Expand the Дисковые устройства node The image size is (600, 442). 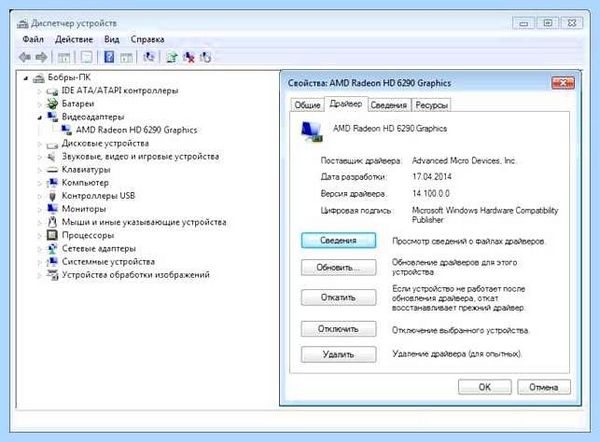click(39, 144)
